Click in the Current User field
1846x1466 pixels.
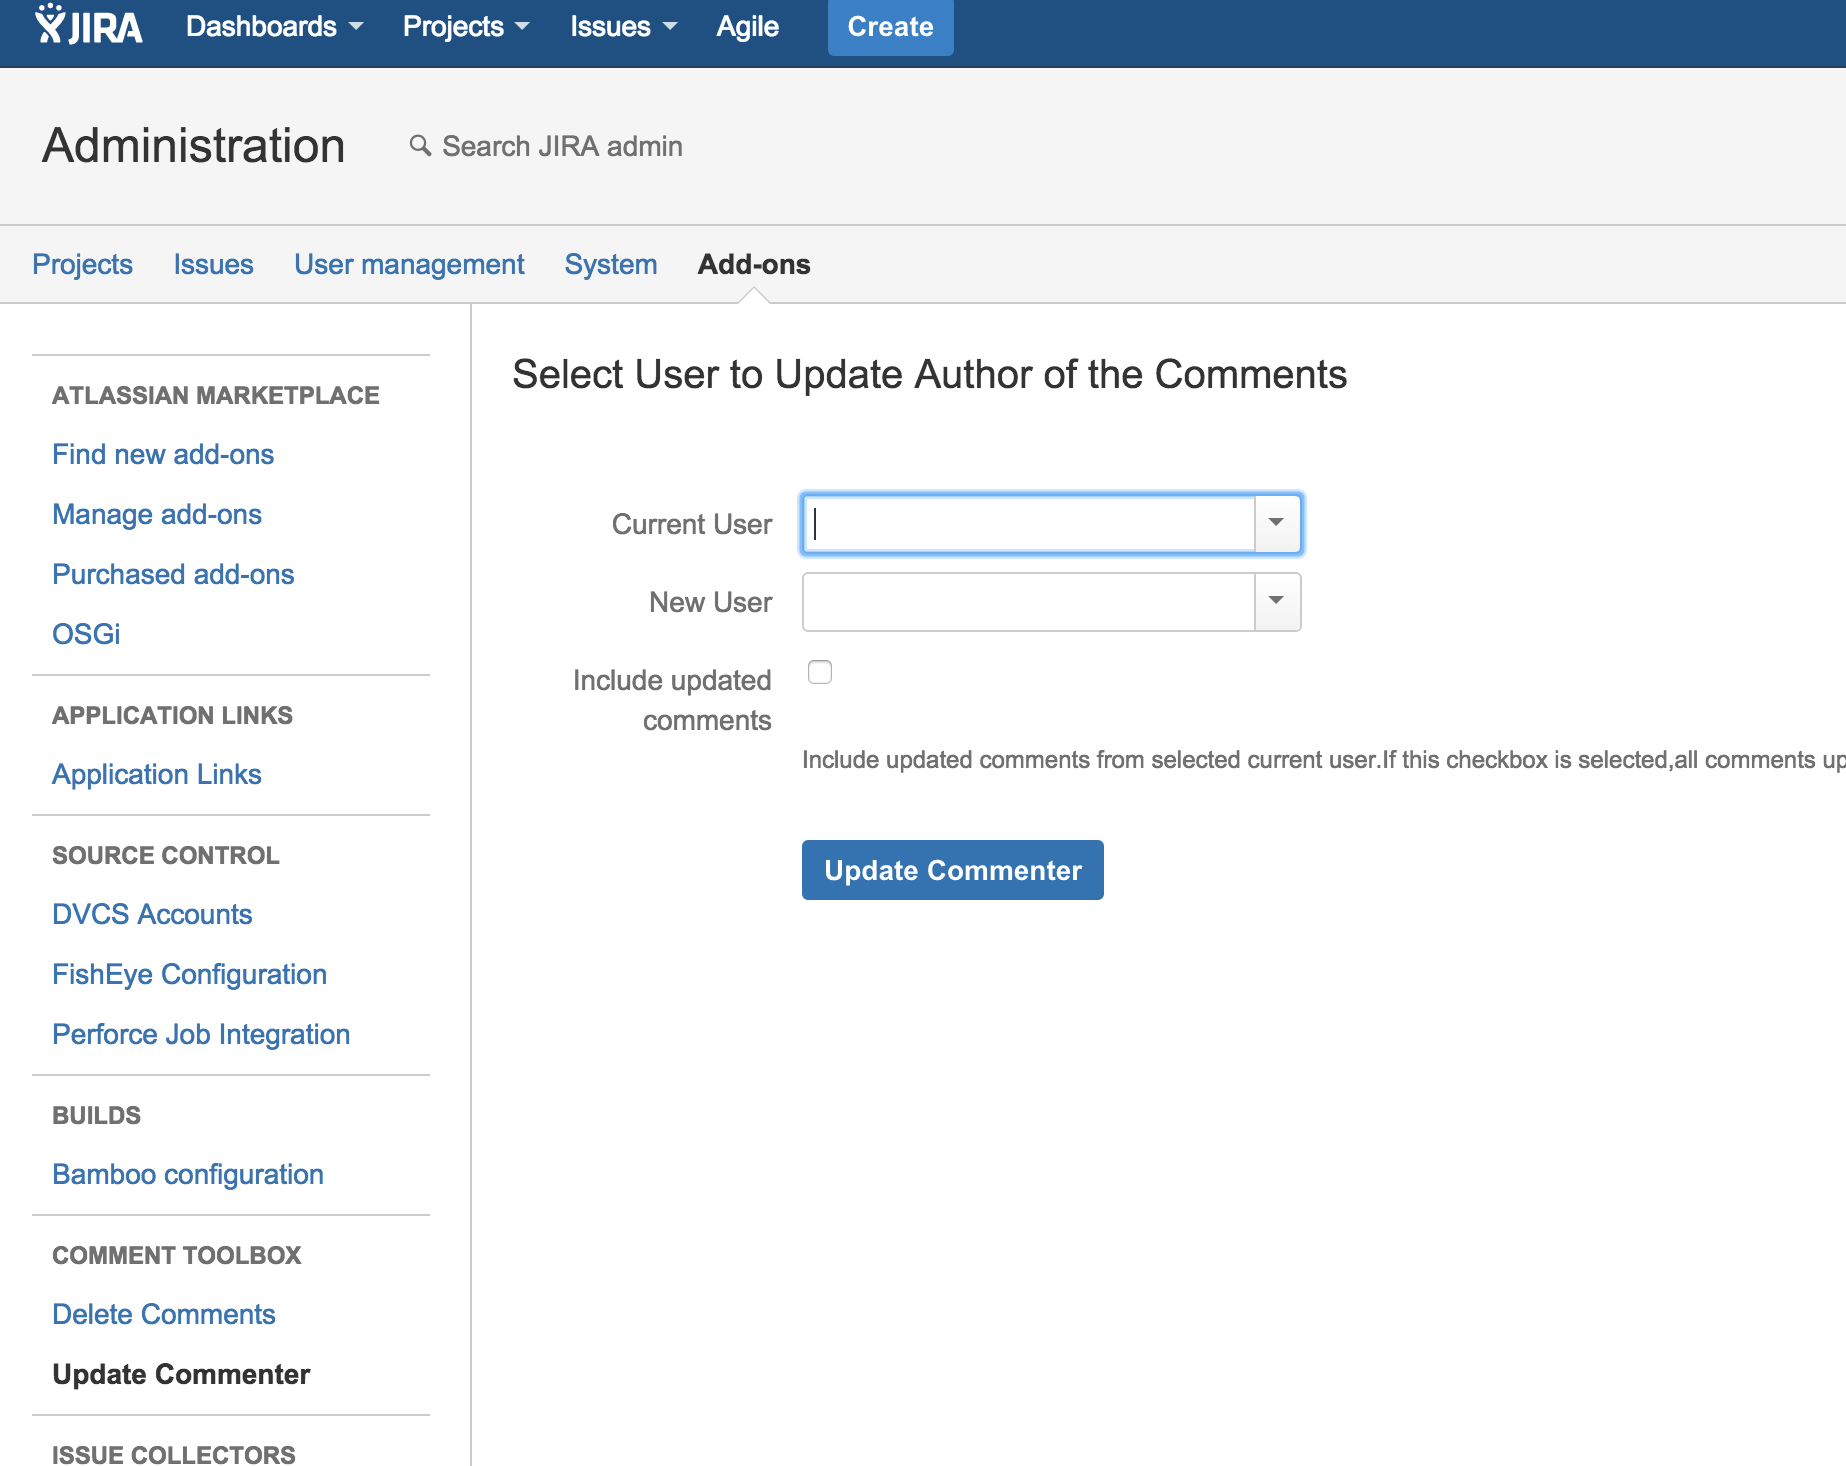[x=1028, y=524]
